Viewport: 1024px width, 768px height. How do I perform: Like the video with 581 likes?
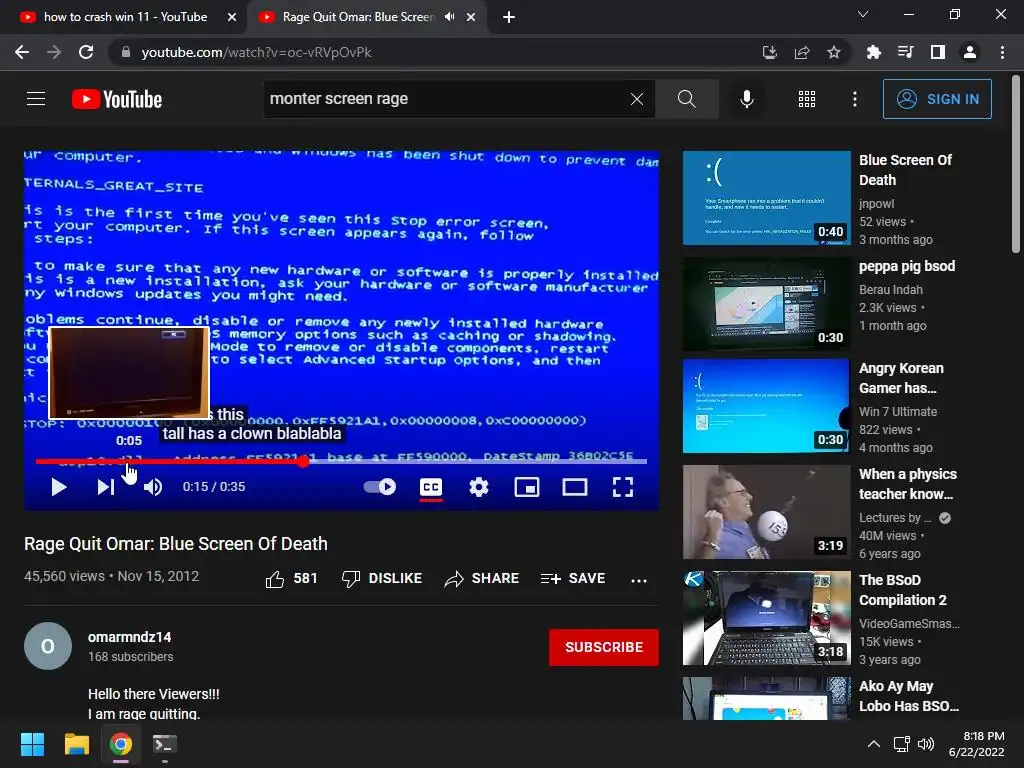point(291,579)
